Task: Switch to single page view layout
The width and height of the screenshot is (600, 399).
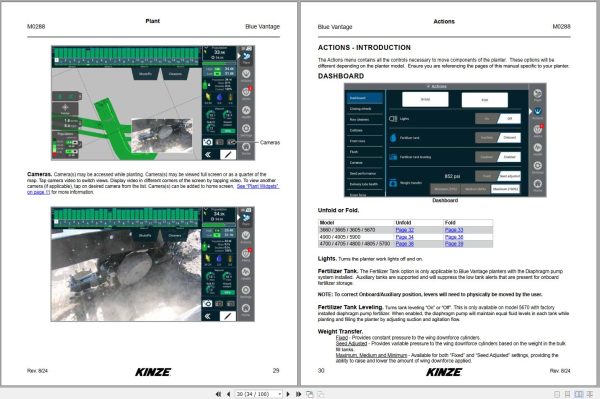Action: point(557,394)
